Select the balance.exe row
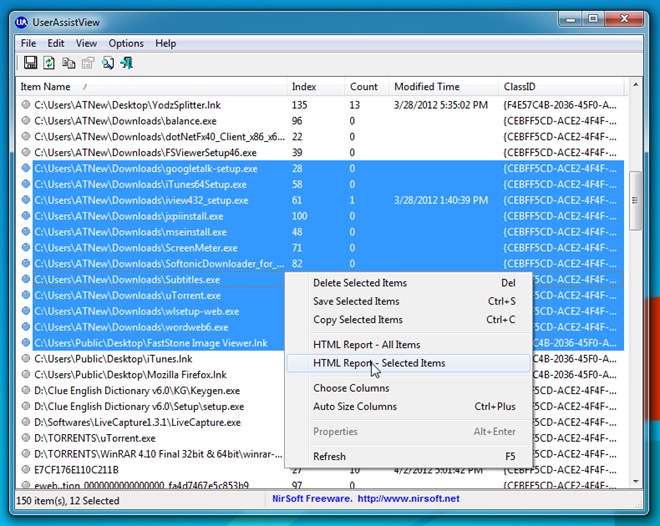 coord(320,121)
